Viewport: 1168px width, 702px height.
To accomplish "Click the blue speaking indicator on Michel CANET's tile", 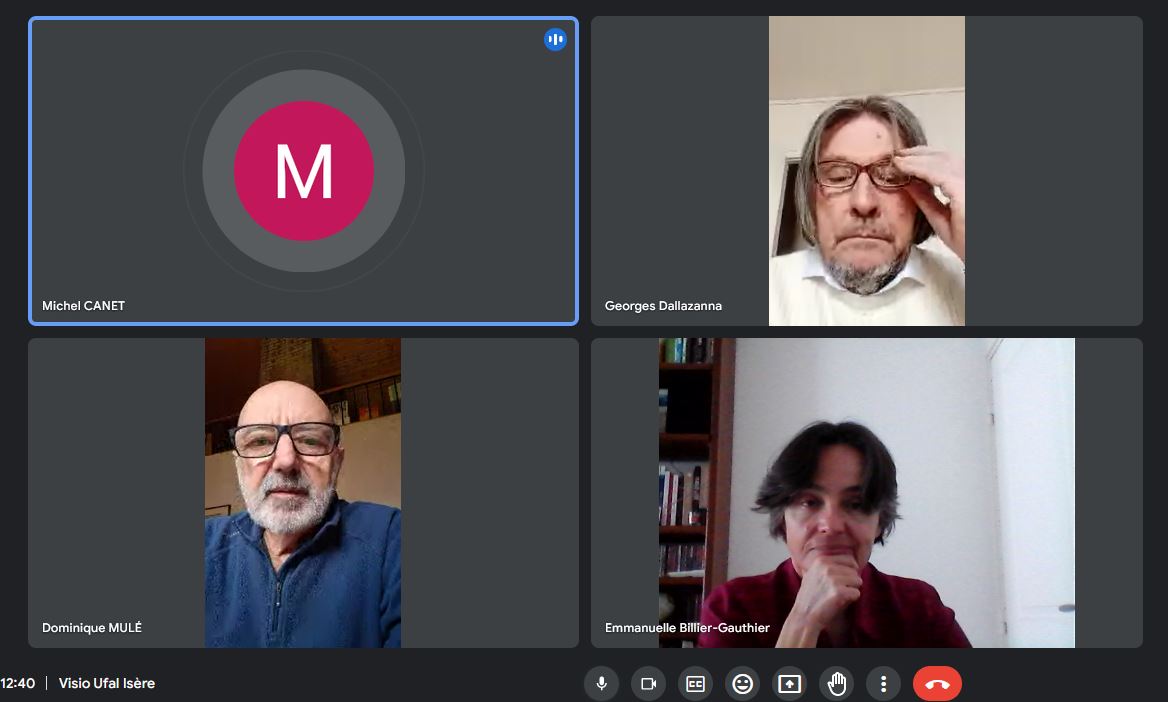I will [555, 40].
